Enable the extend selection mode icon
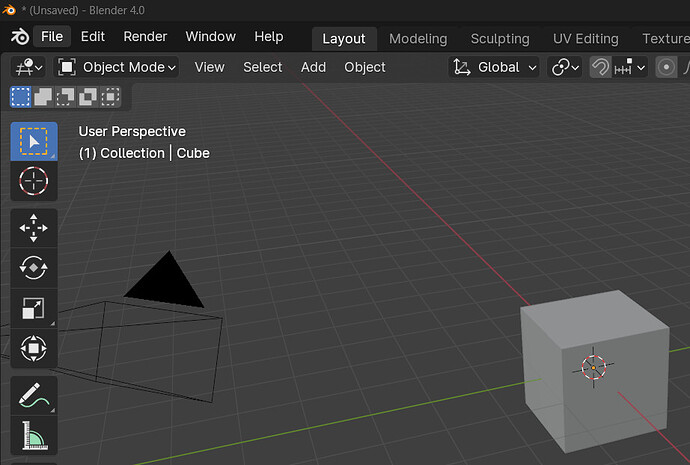This screenshot has width=690, height=465. tap(44, 97)
